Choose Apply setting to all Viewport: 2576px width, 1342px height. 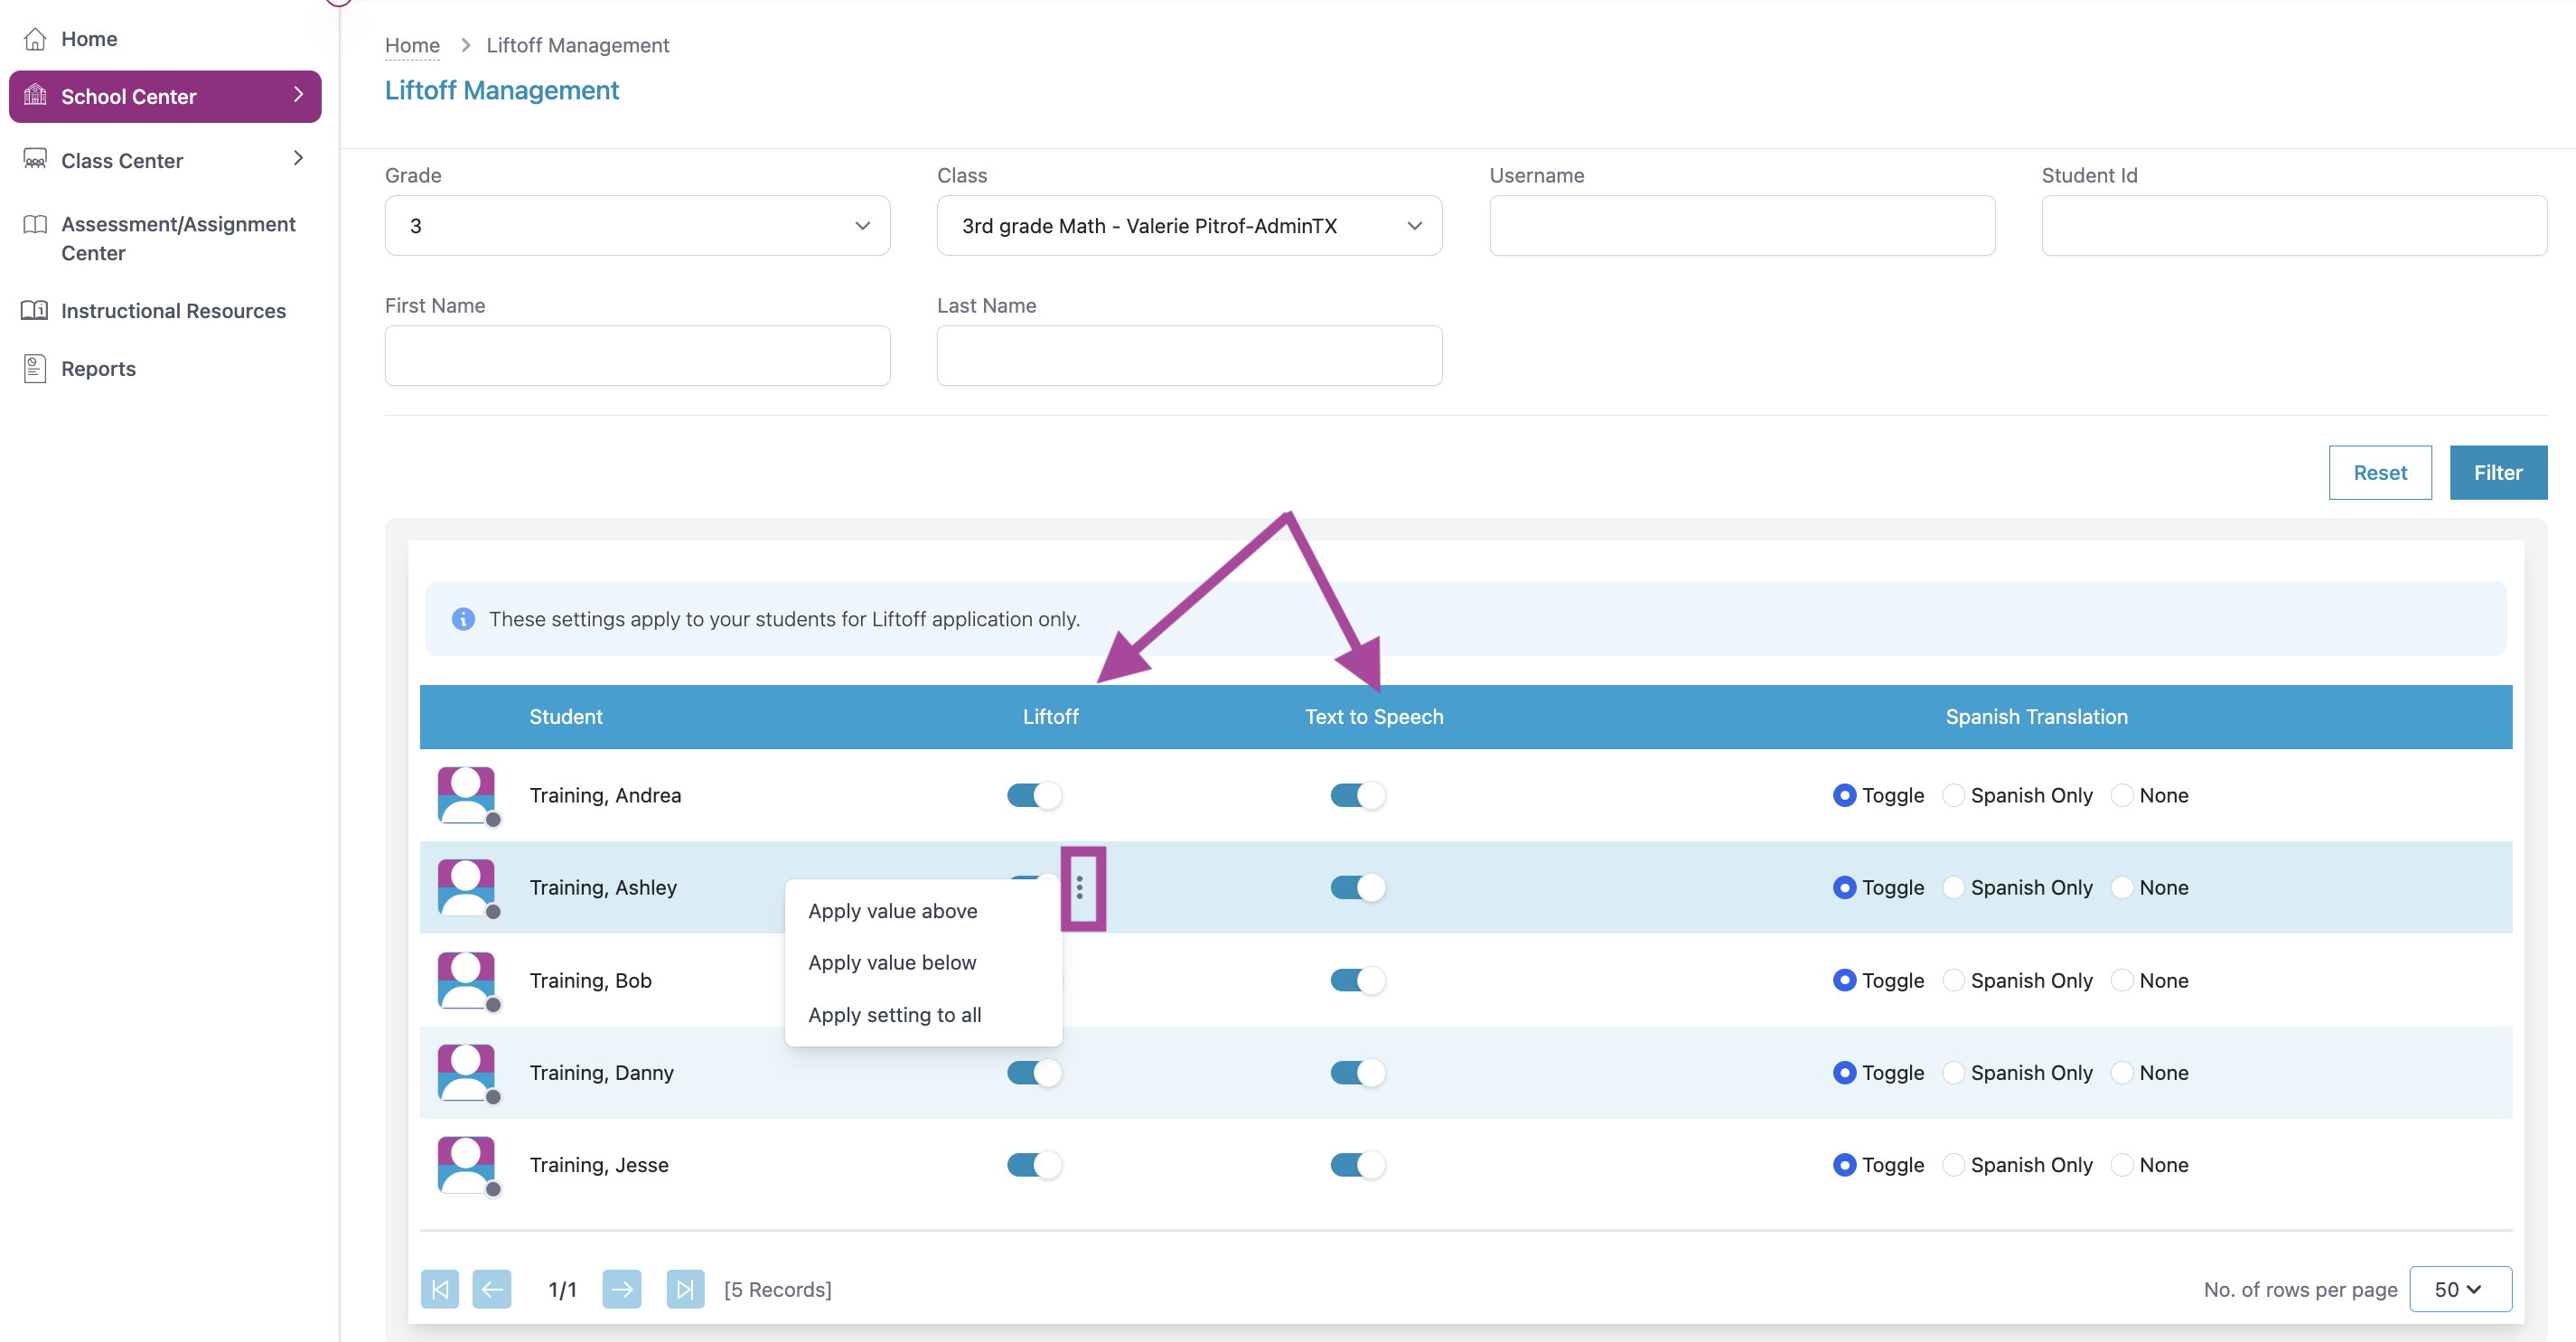895,1015
